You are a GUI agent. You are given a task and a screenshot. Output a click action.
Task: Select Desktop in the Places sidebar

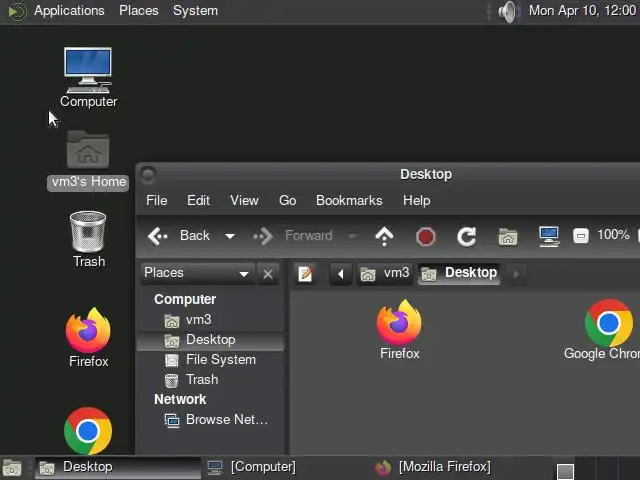[x=211, y=340]
